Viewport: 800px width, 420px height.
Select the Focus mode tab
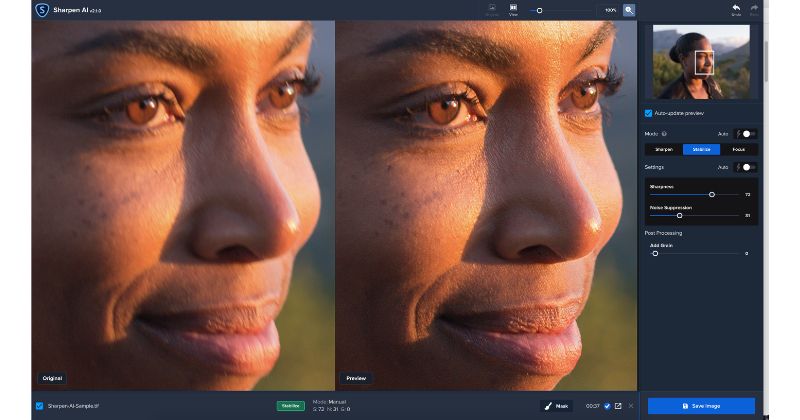[x=738, y=150]
